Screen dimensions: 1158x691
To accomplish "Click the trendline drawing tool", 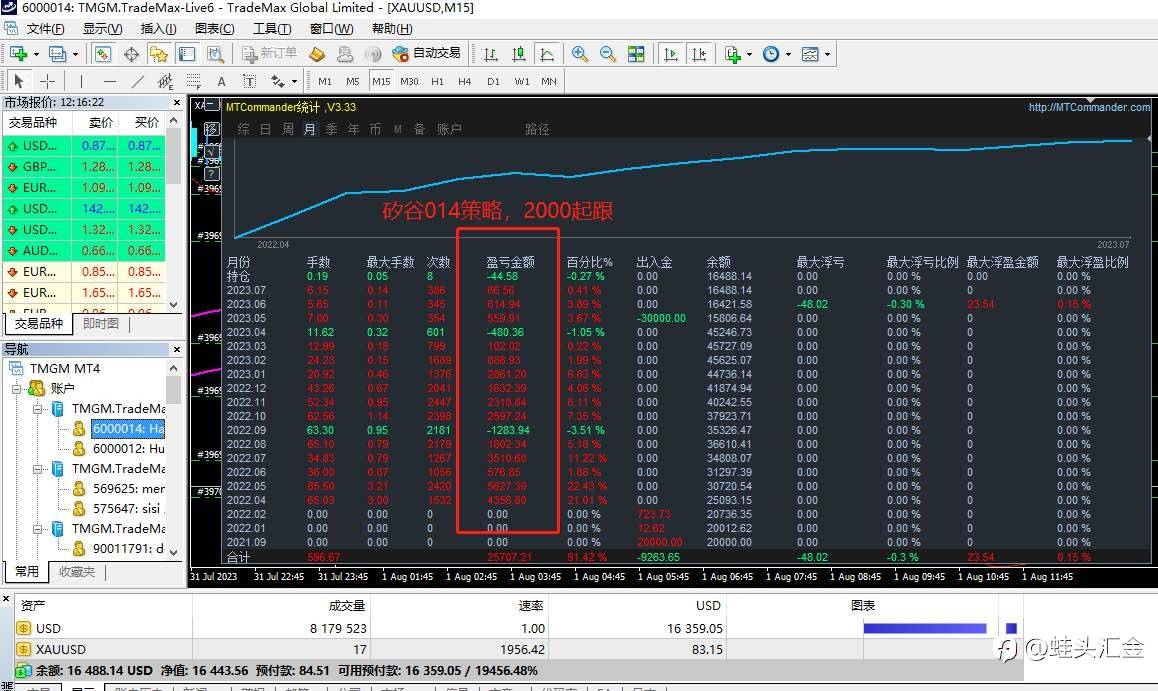I will pyautogui.click(x=138, y=81).
